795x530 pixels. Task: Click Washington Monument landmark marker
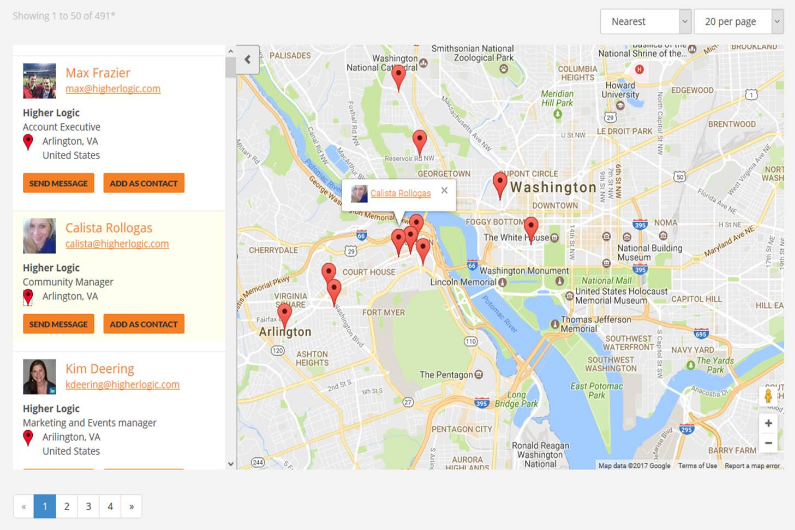pos(559,280)
